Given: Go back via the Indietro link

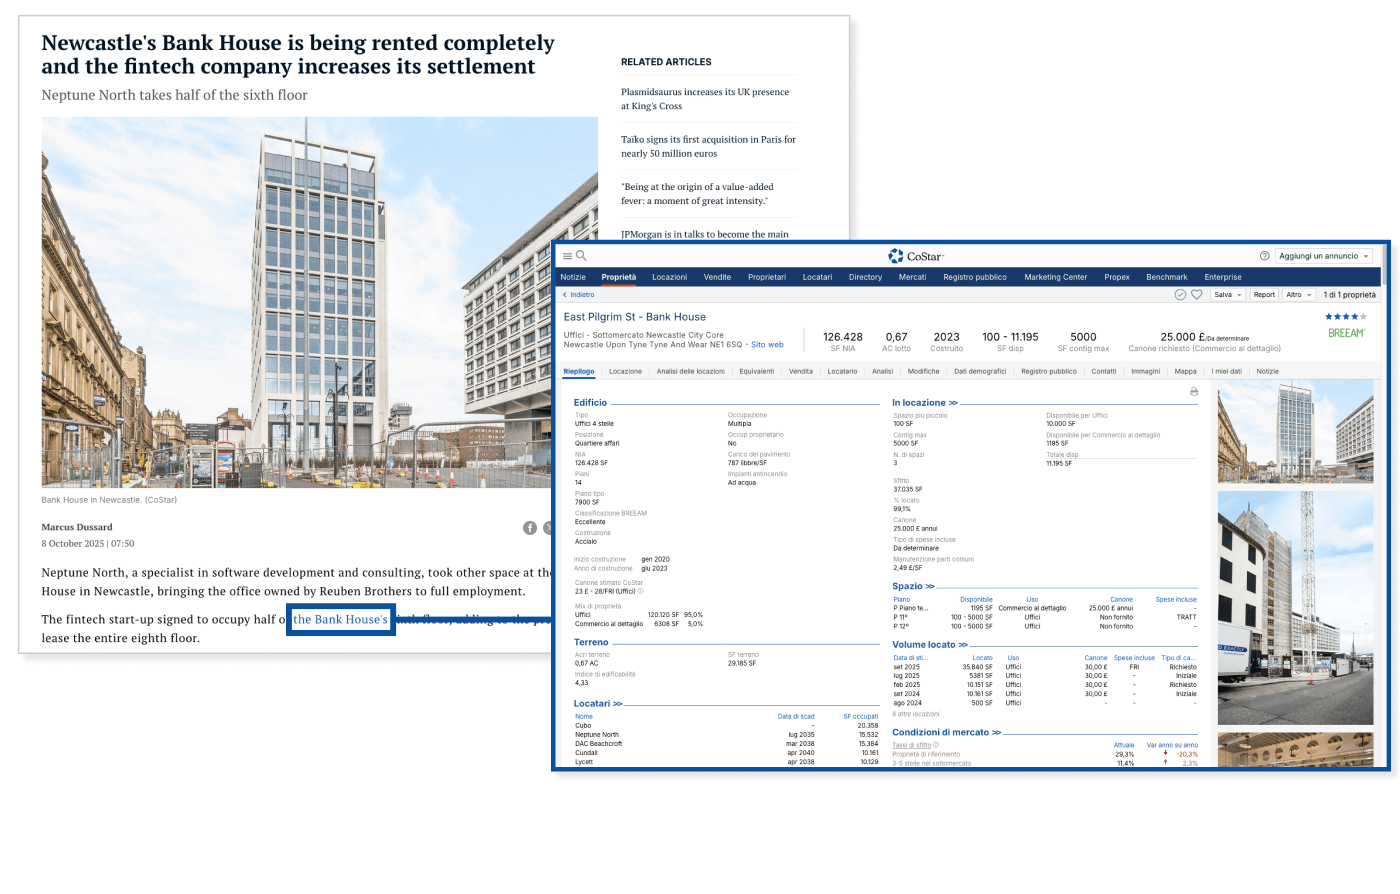Looking at the screenshot, I should coord(579,295).
